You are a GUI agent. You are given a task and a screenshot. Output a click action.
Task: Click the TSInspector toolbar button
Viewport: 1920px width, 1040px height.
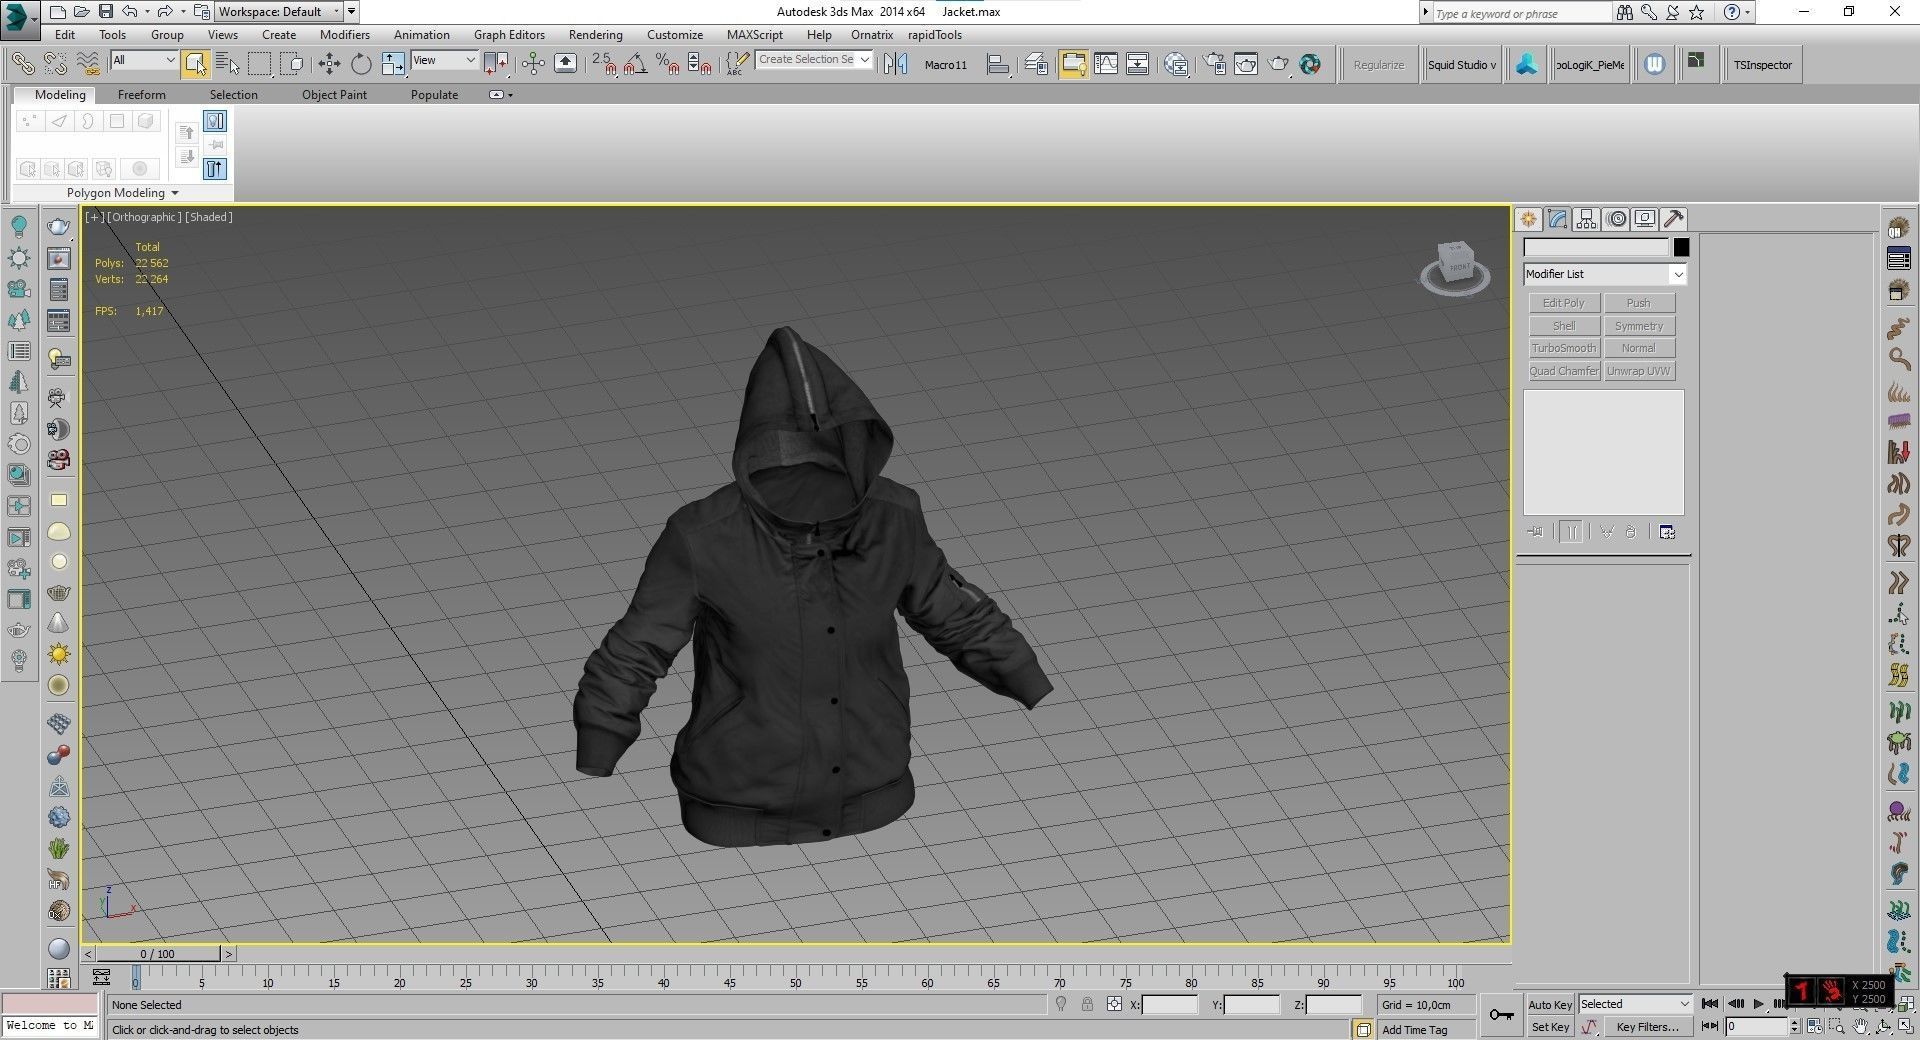pyautogui.click(x=1763, y=65)
